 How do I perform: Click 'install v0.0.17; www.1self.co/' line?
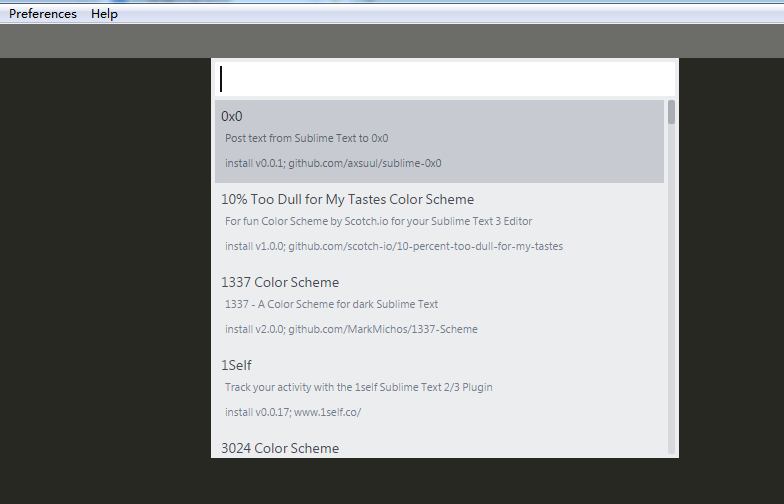tap(293, 412)
